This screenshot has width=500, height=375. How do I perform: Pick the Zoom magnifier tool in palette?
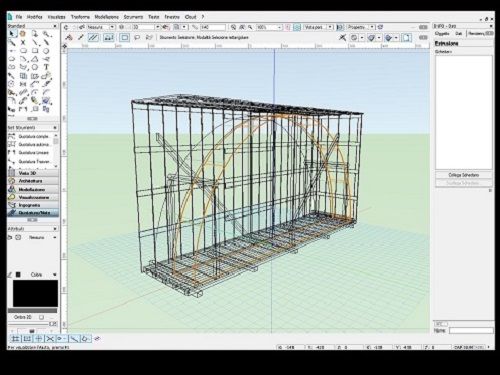46,34
